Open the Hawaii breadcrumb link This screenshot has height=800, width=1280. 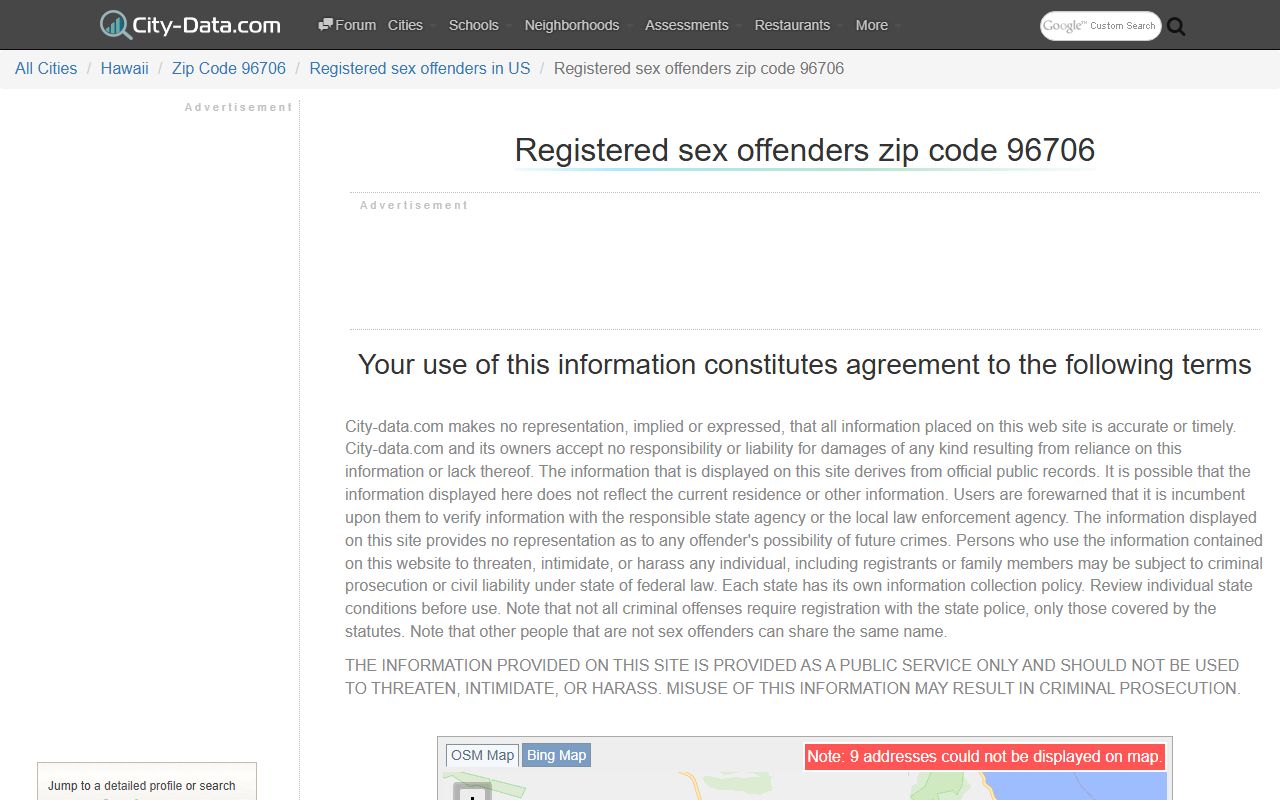point(125,68)
